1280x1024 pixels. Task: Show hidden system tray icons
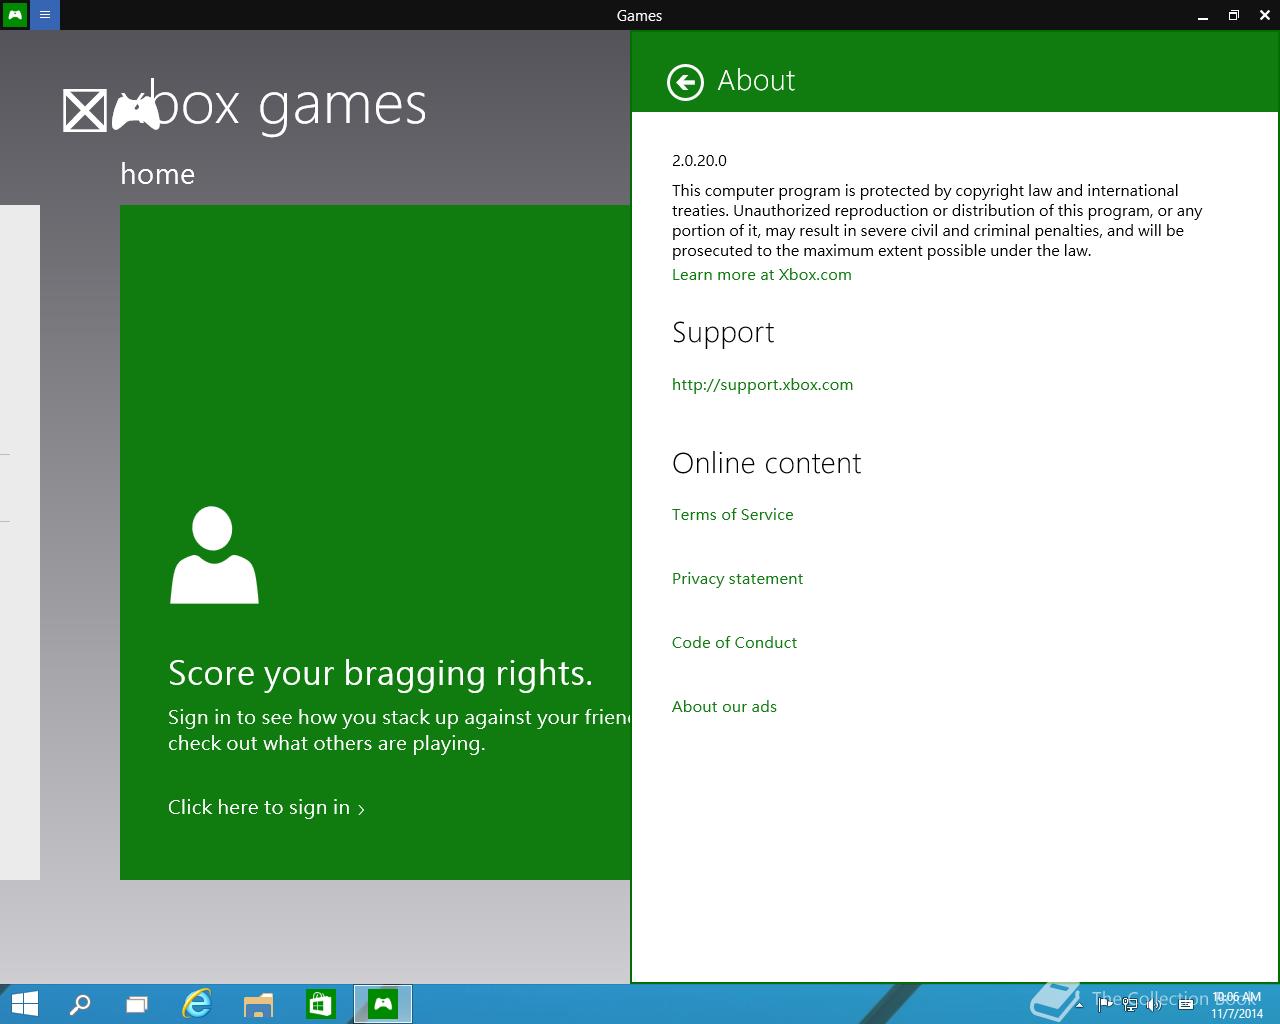[x=1079, y=1005]
